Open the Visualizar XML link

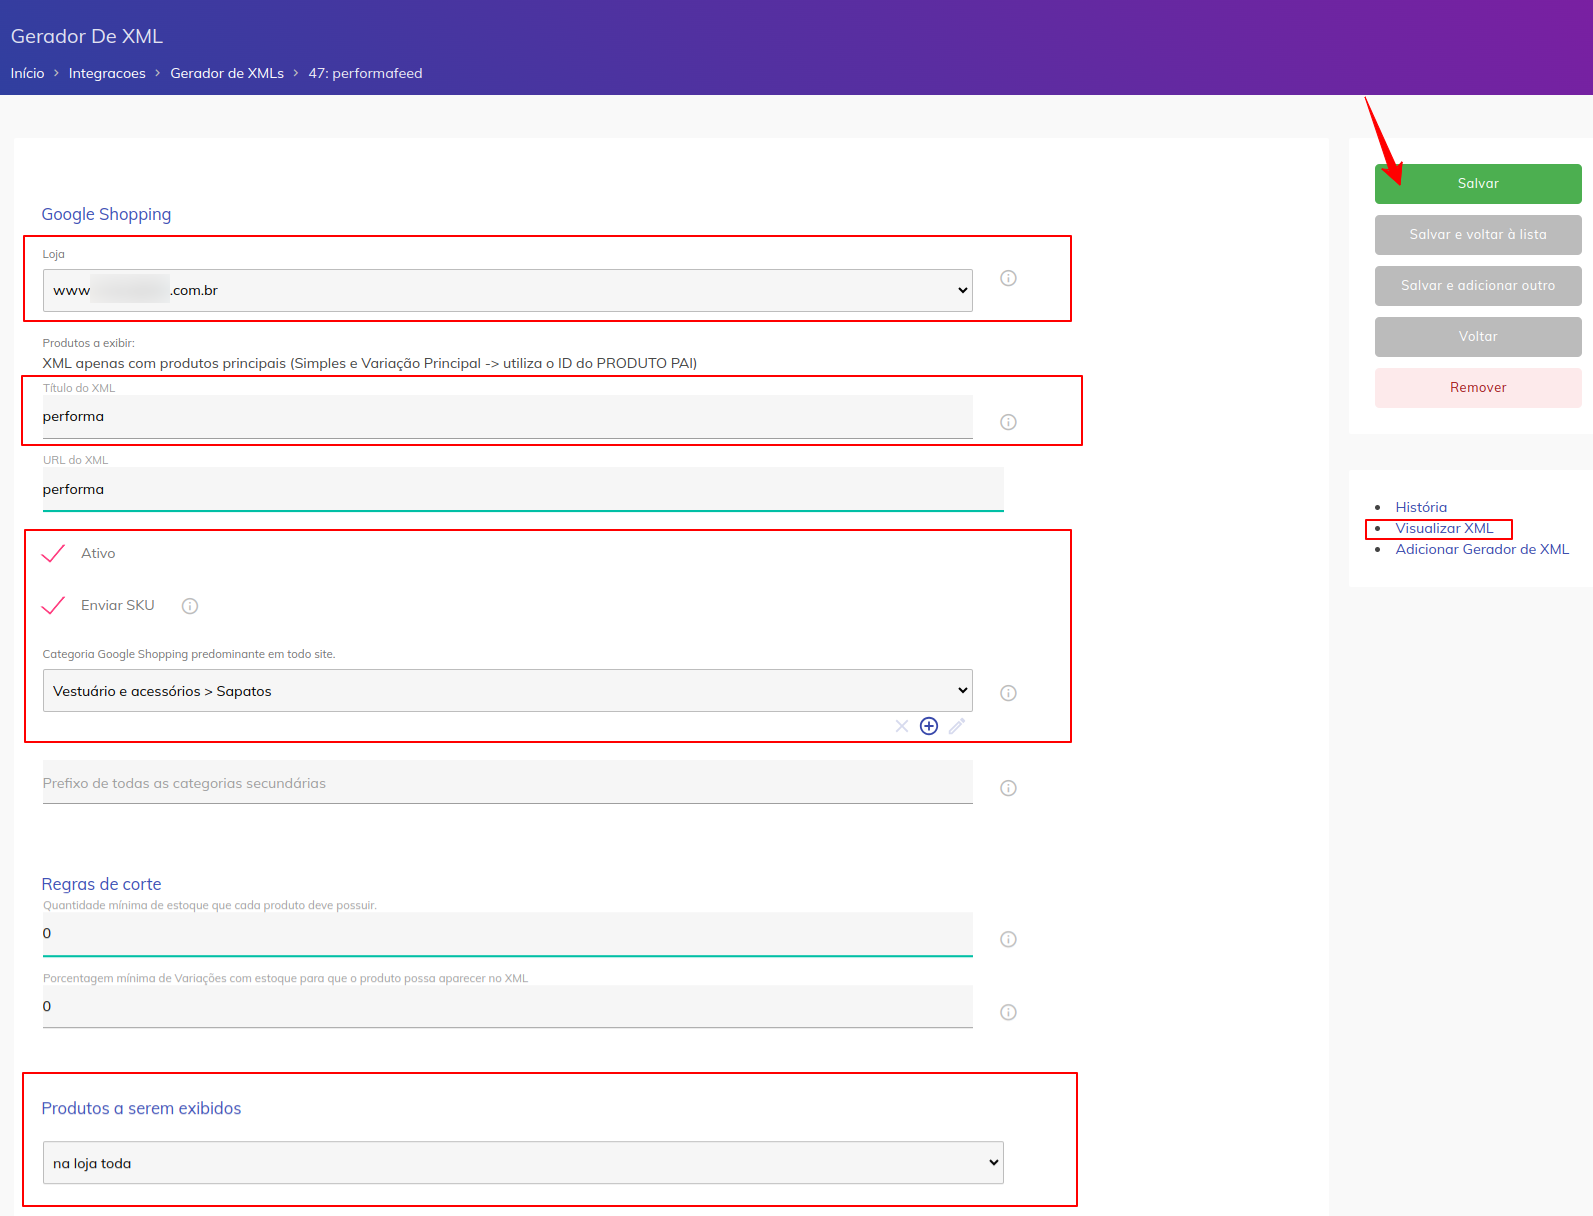(x=1444, y=528)
